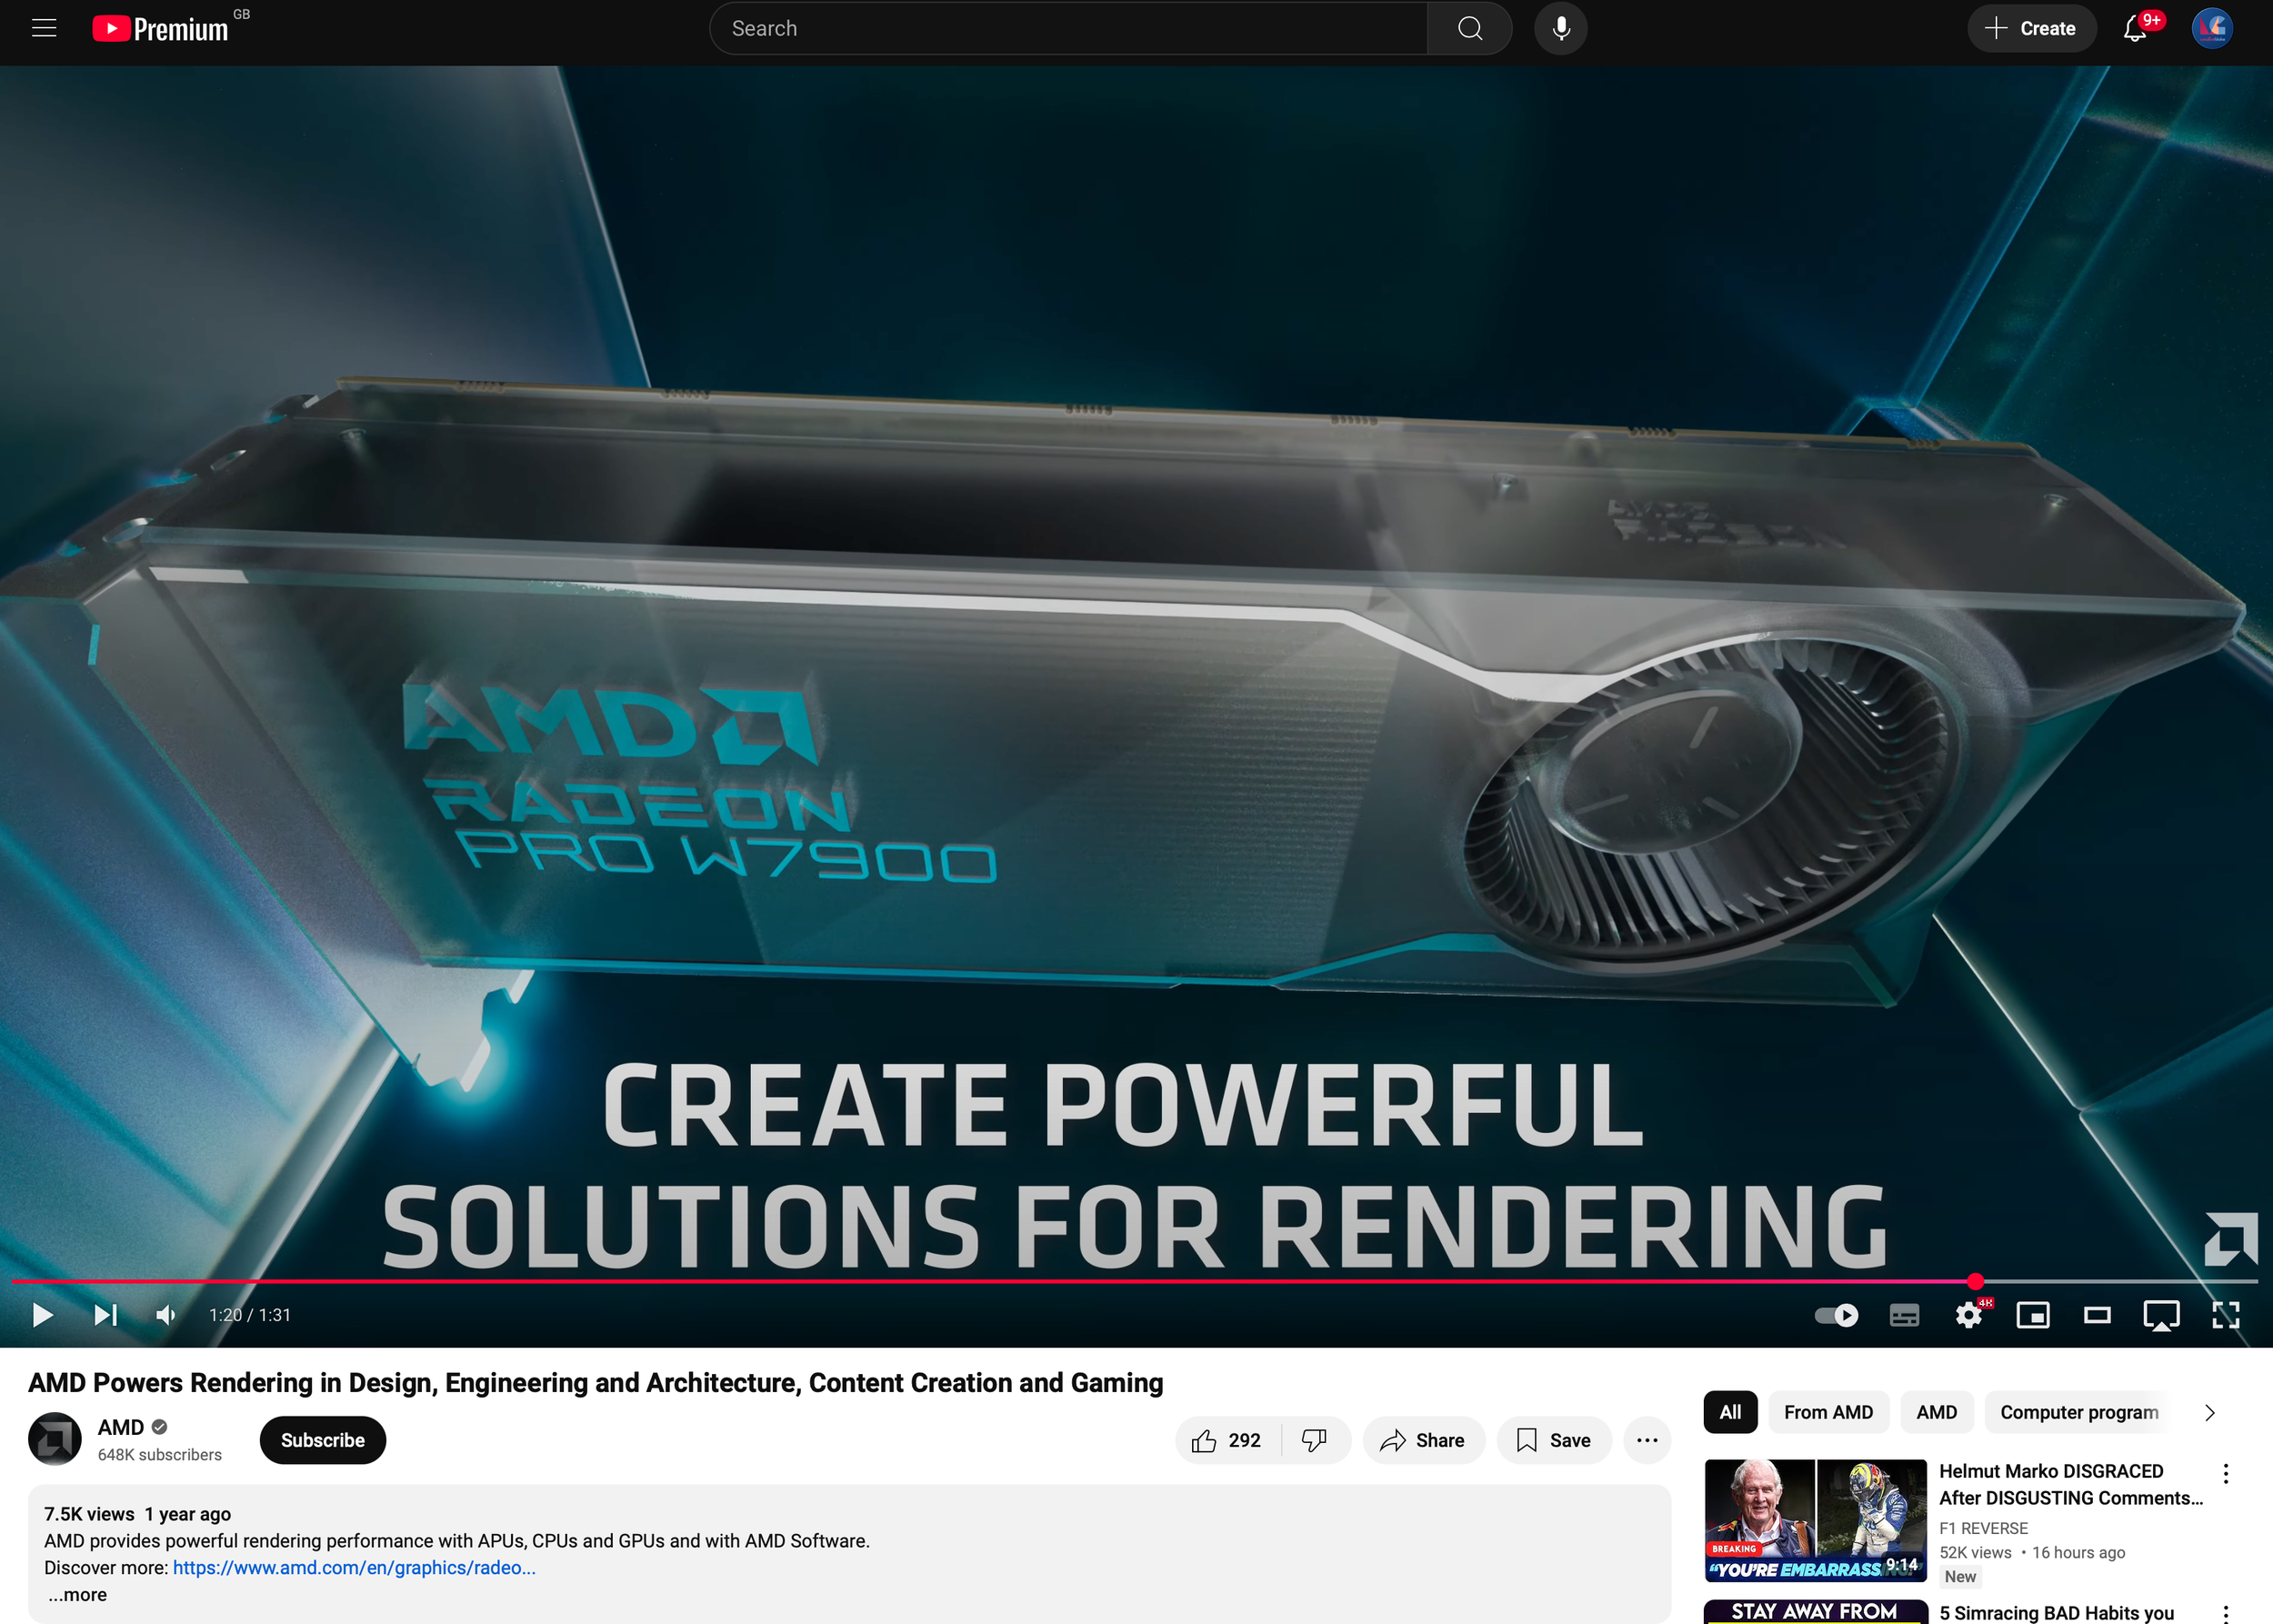The height and width of the screenshot is (1624, 2273).
Task: Open Helmut Marko video thumbnail
Action: point(1815,1520)
